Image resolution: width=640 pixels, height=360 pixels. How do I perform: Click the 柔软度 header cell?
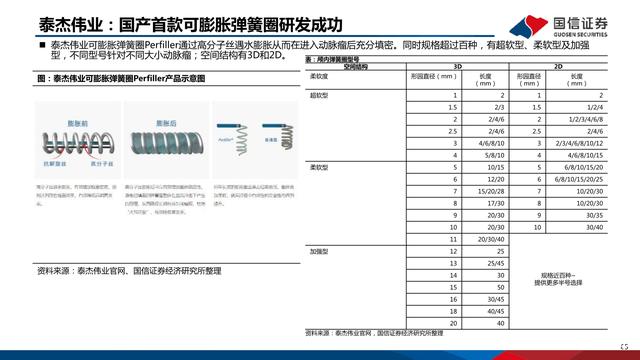[x=319, y=76]
